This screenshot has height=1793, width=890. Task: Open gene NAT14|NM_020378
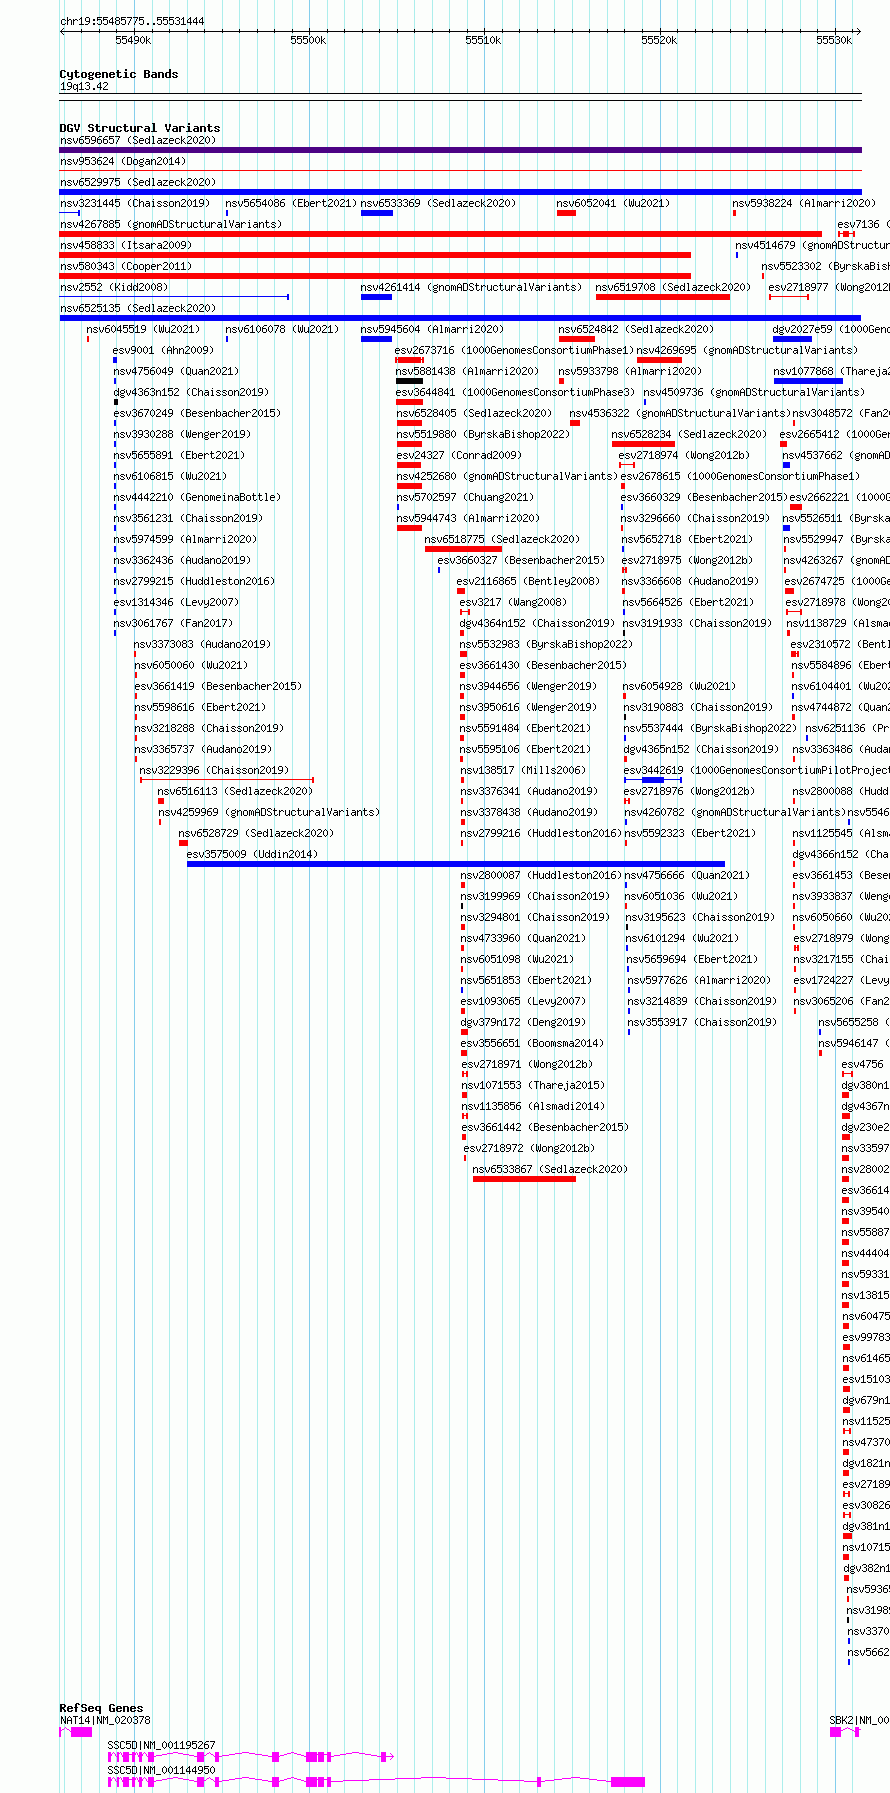click(105, 1720)
